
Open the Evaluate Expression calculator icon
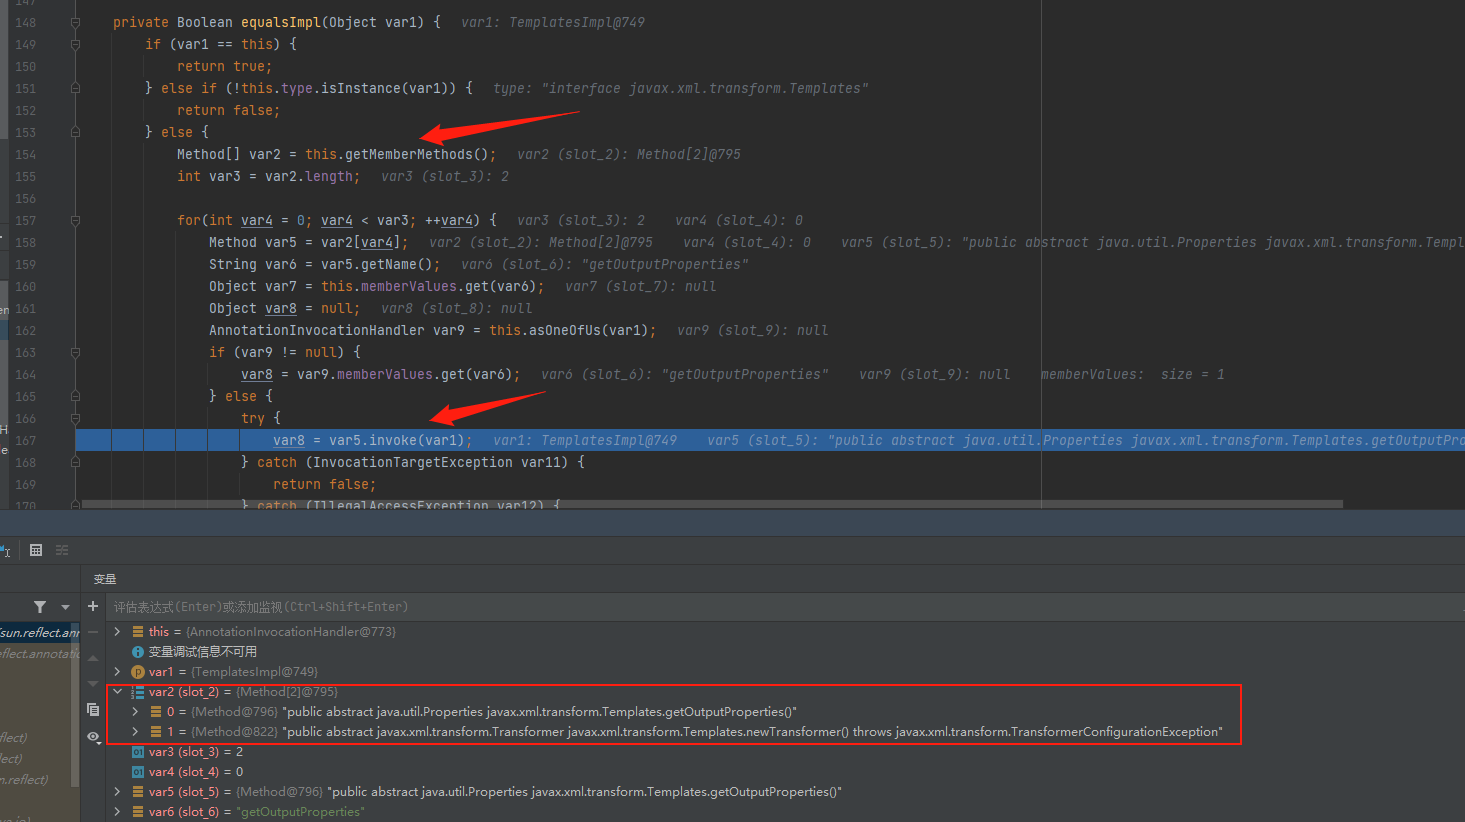click(x=36, y=550)
